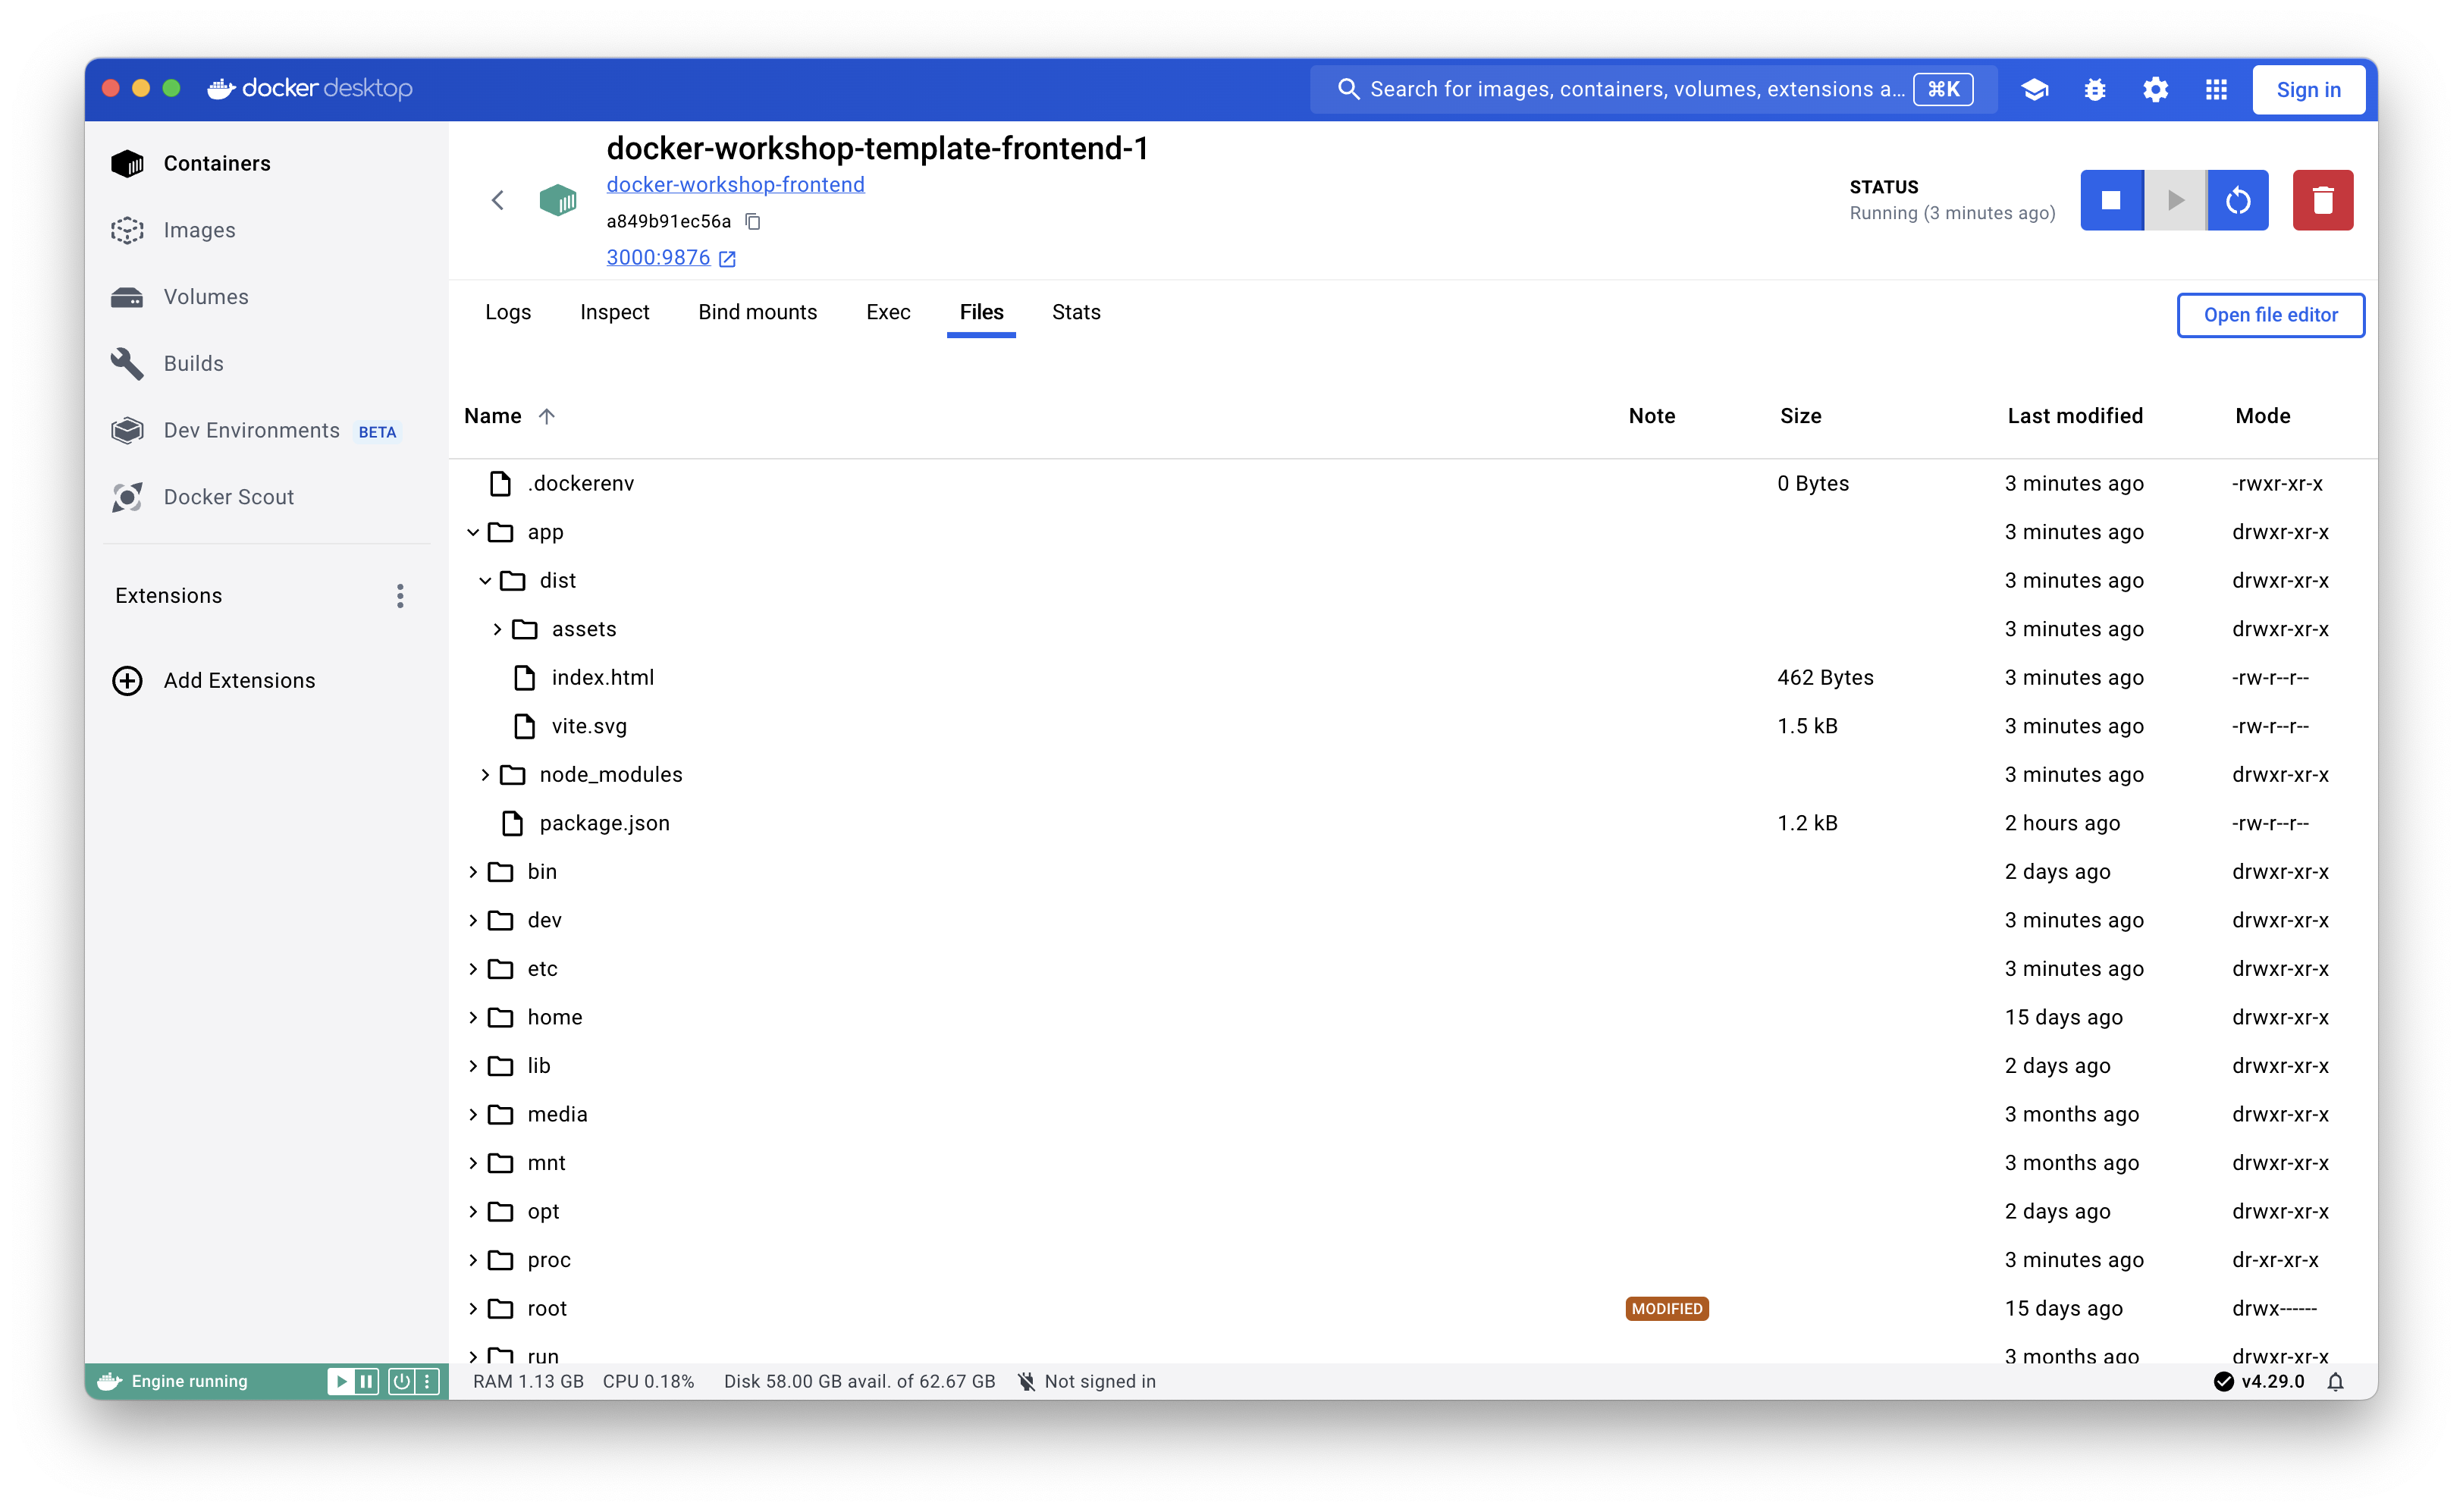Open the Learning center icon
The height and width of the screenshot is (1512, 2463).
coord(2034,89)
